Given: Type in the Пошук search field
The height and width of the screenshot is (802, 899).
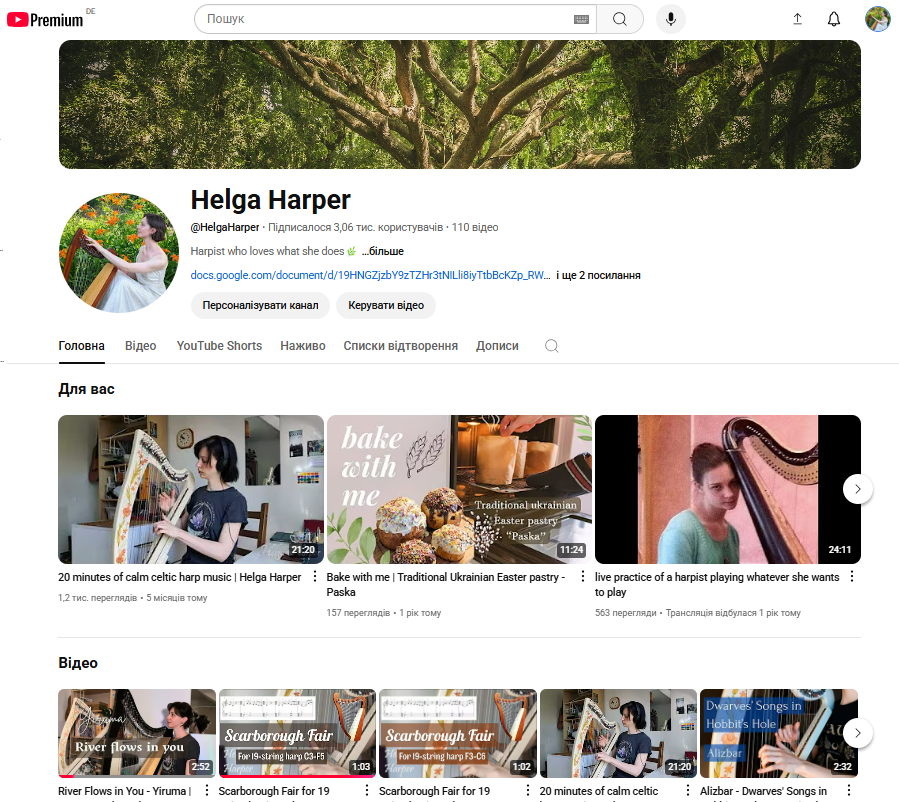Looking at the screenshot, I should tap(385, 19).
